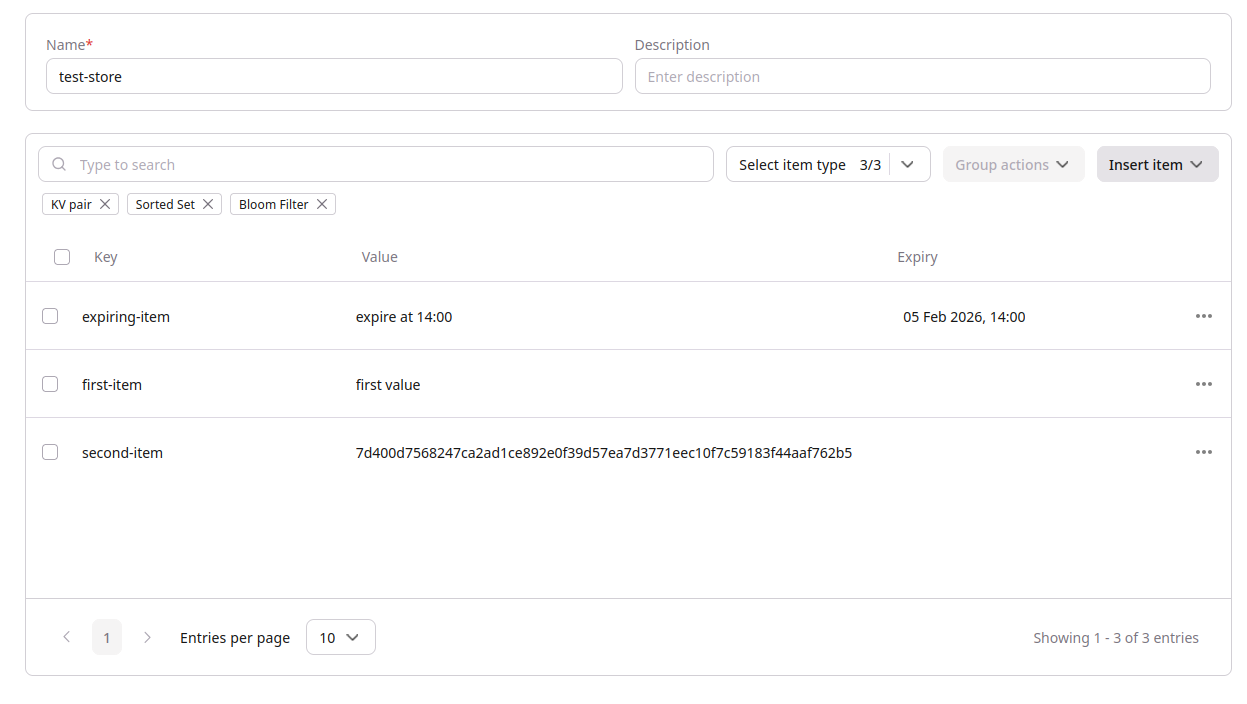Go to previous page arrow
The image size is (1247, 704).
67,637
